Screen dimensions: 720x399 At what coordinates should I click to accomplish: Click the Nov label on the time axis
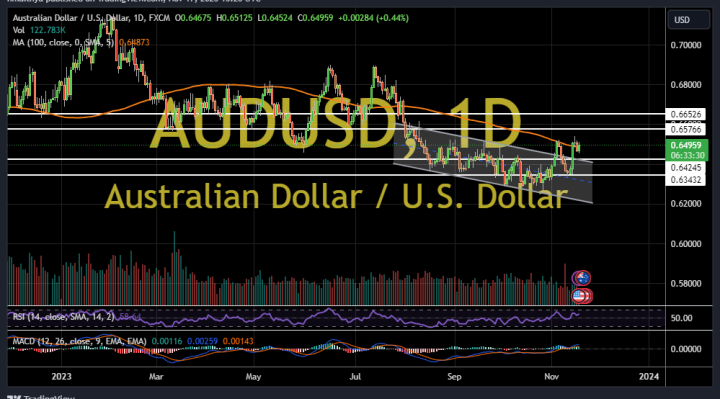(x=551, y=377)
